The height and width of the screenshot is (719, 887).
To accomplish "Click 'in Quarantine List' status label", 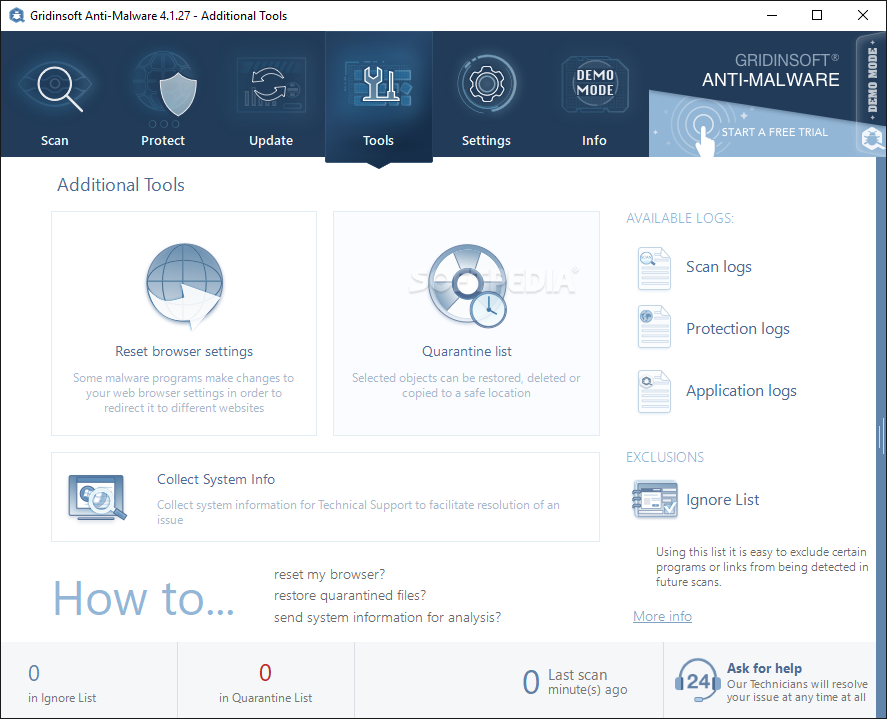I will (265, 698).
